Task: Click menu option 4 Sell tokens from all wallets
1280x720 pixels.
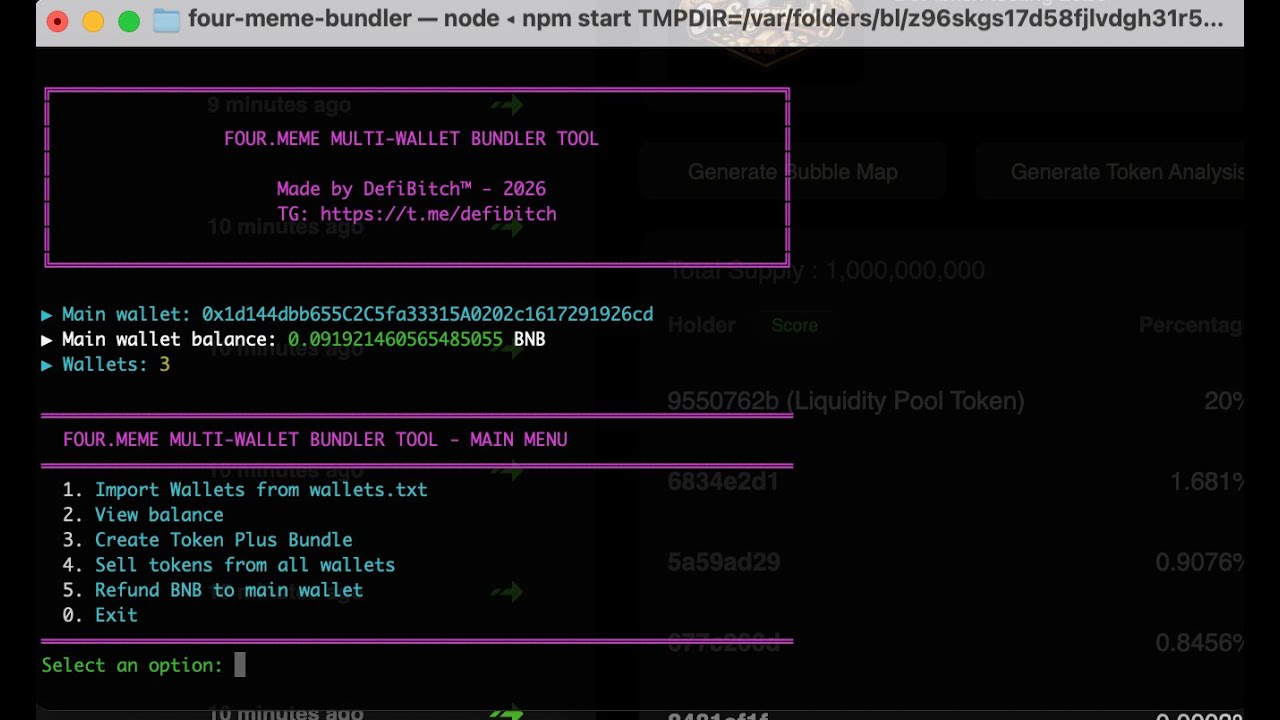Action: pos(229,564)
